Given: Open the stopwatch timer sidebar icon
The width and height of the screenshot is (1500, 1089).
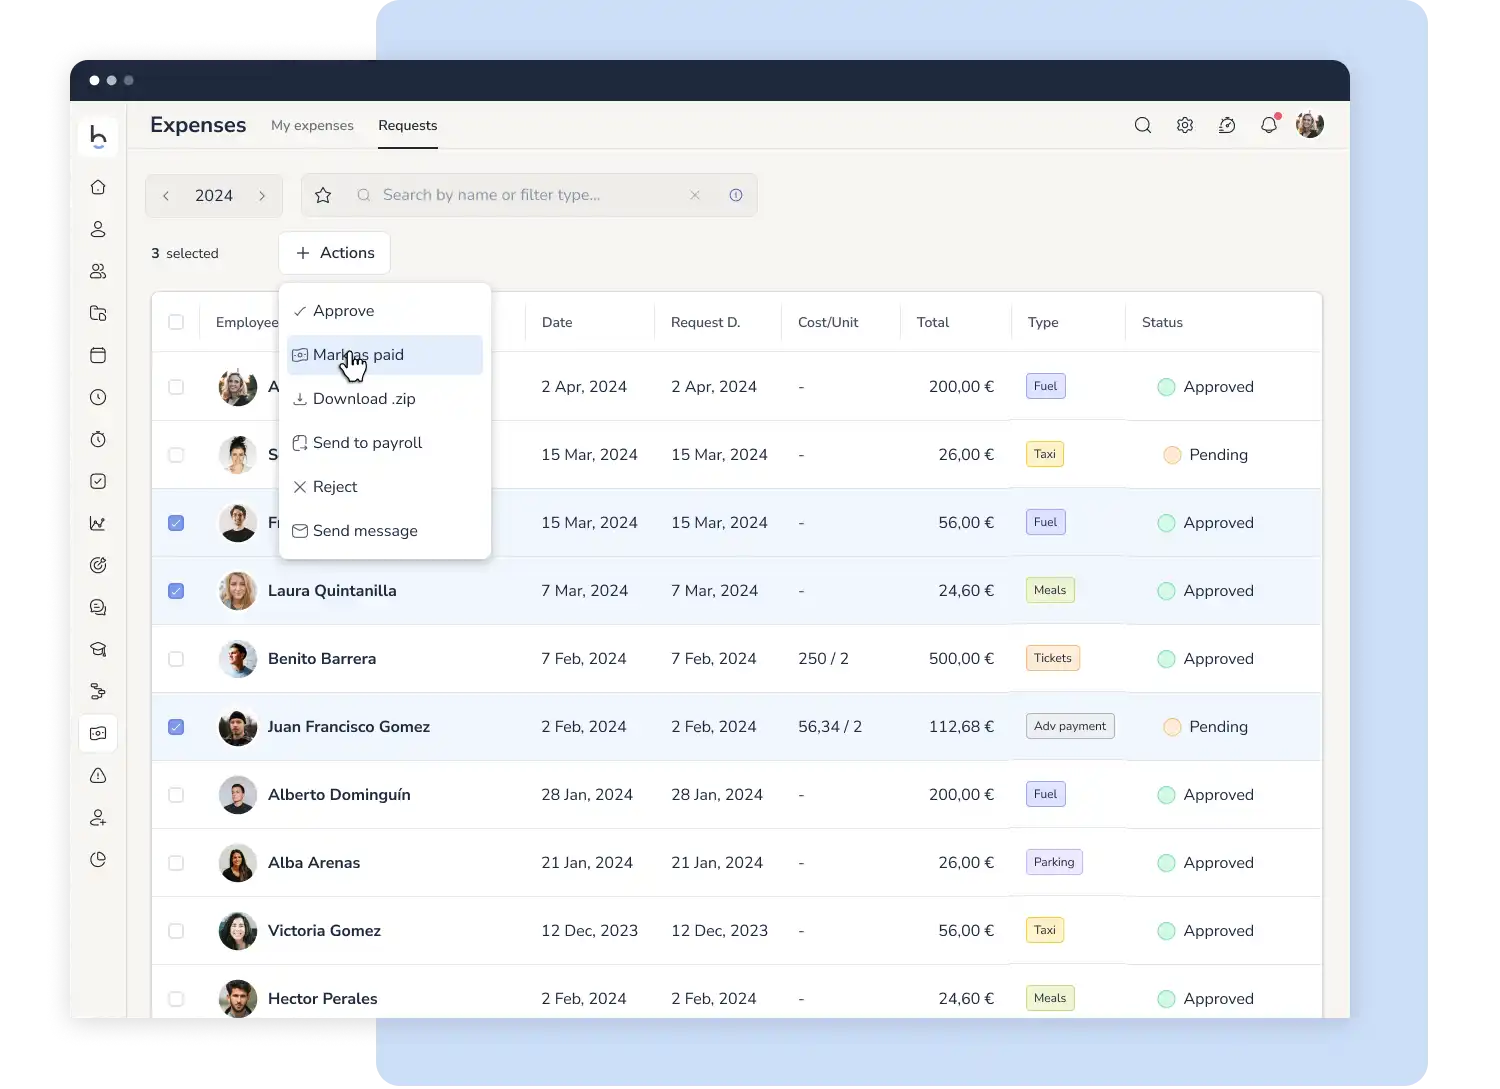Looking at the screenshot, I should coord(98,439).
